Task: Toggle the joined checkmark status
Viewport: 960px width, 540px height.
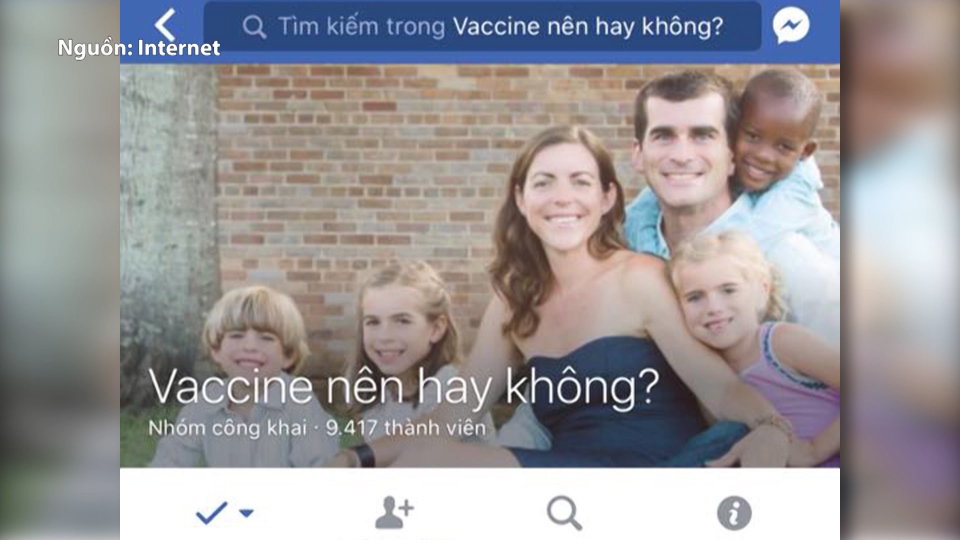Action: [x=211, y=512]
